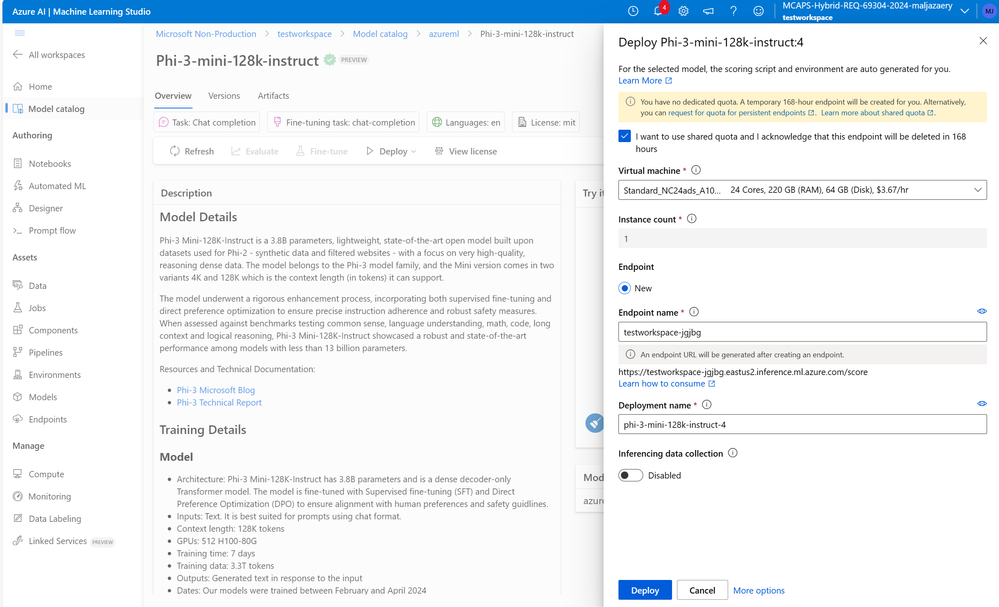This screenshot has width=999, height=607.
Task: Click the smiley feedback icon
Action: pyautogui.click(x=758, y=11)
